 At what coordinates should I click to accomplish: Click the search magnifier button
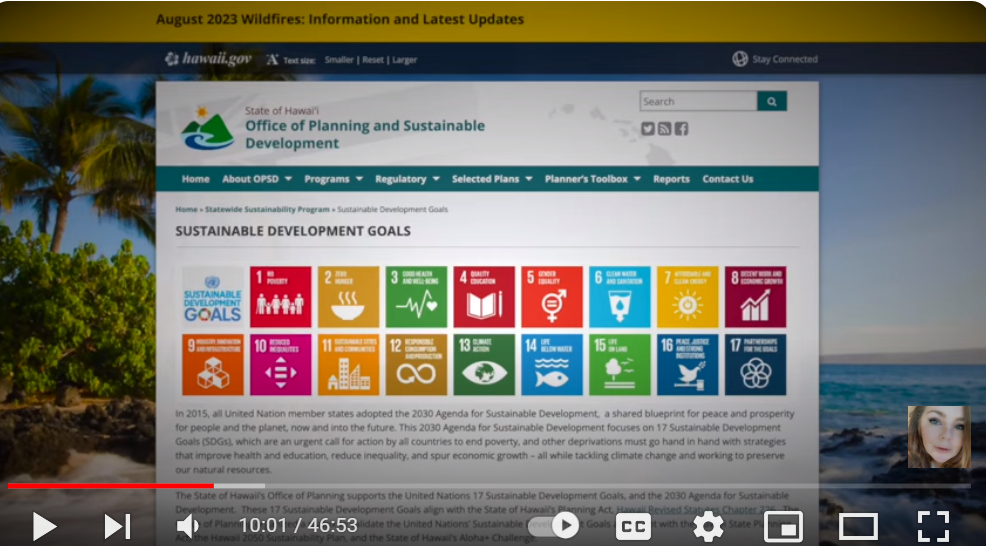772,101
